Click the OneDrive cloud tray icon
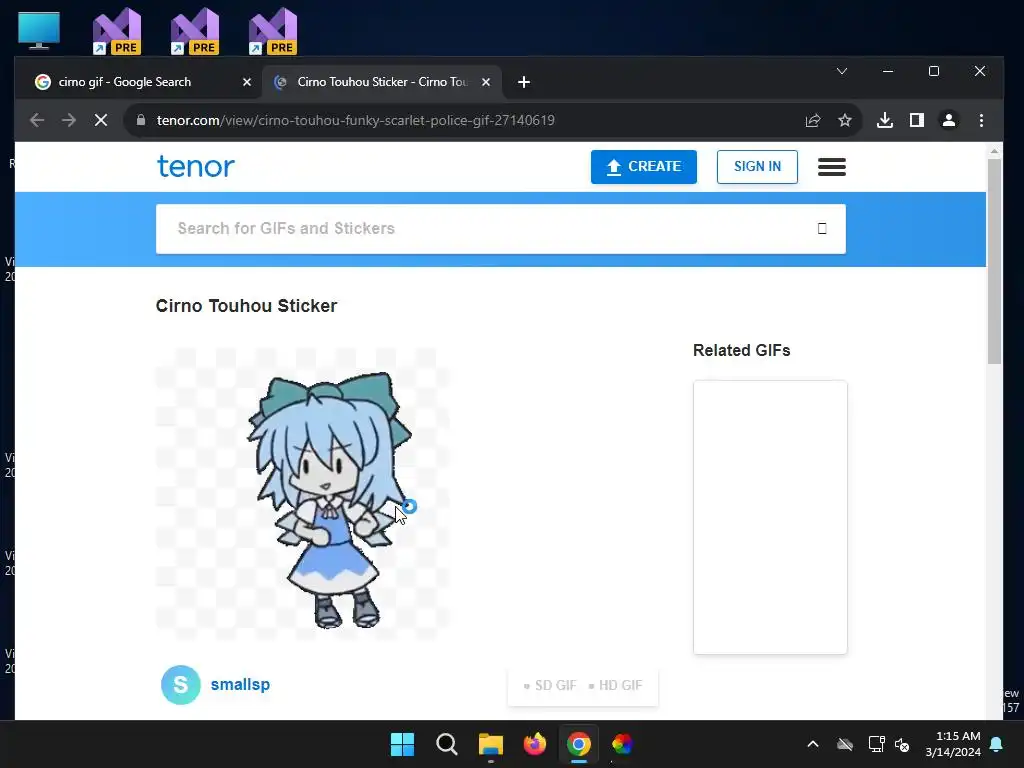1024x768 pixels. coord(845,744)
